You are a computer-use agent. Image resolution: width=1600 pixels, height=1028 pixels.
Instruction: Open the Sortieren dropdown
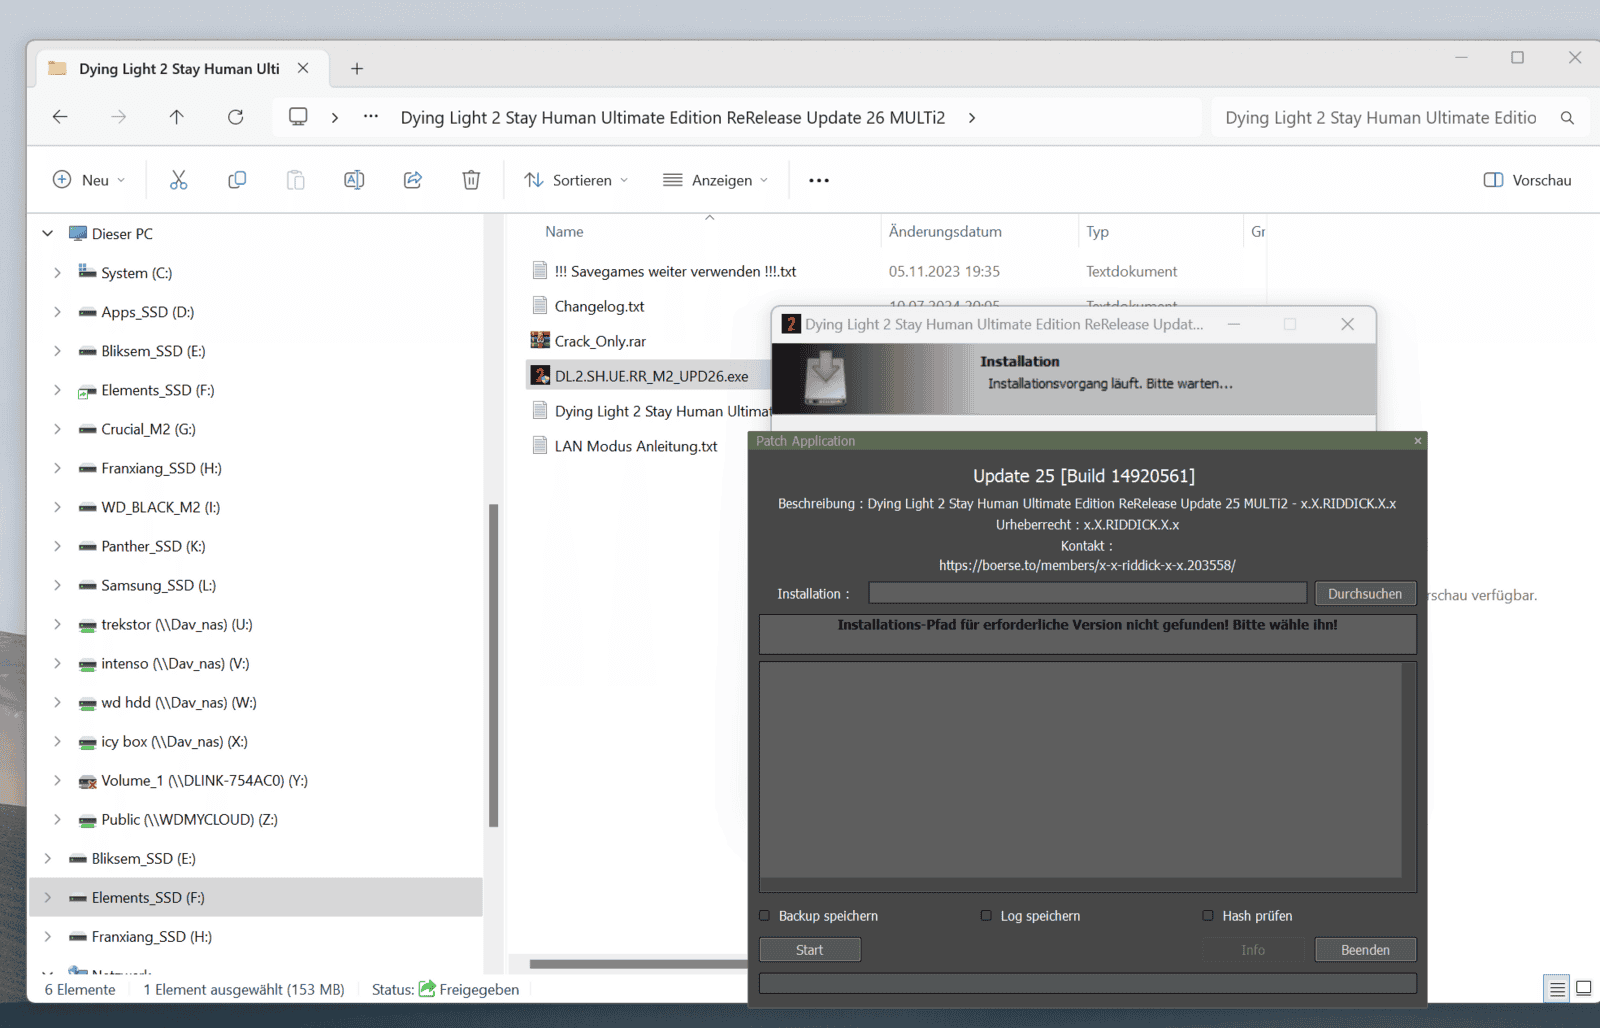[x=576, y=180]
